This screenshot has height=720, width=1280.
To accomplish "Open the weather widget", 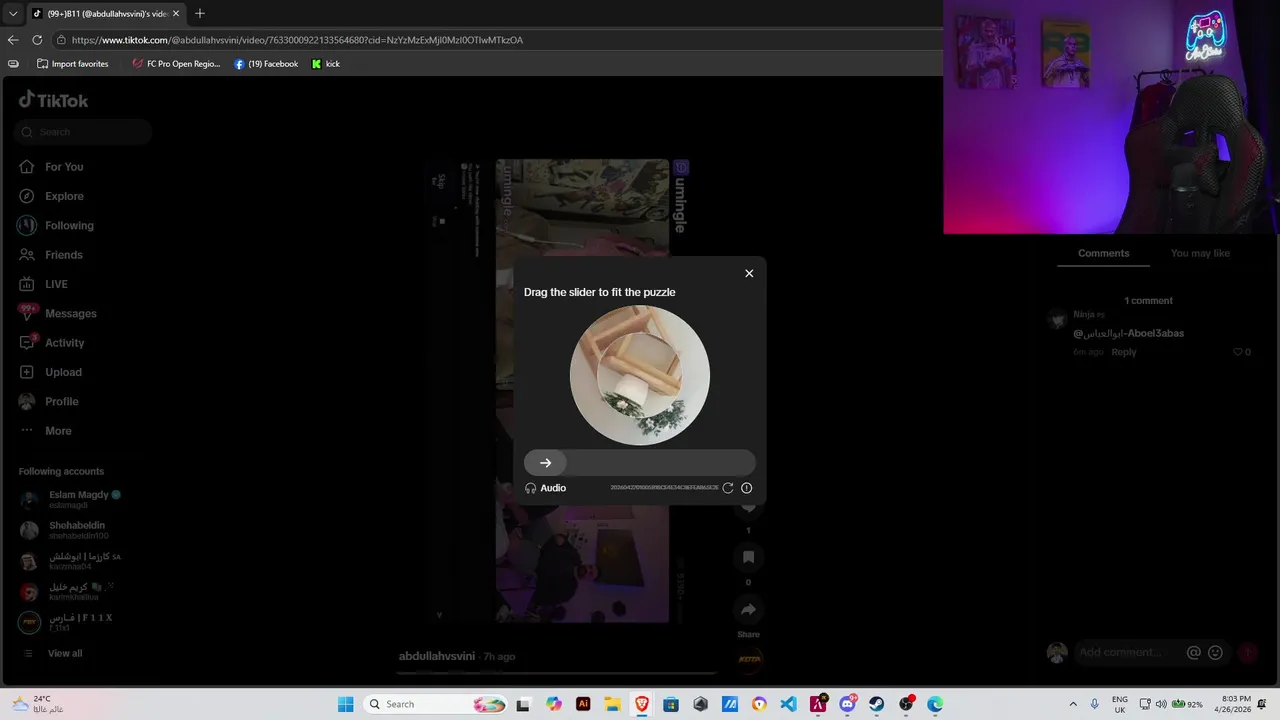I will tap(38, 704).
